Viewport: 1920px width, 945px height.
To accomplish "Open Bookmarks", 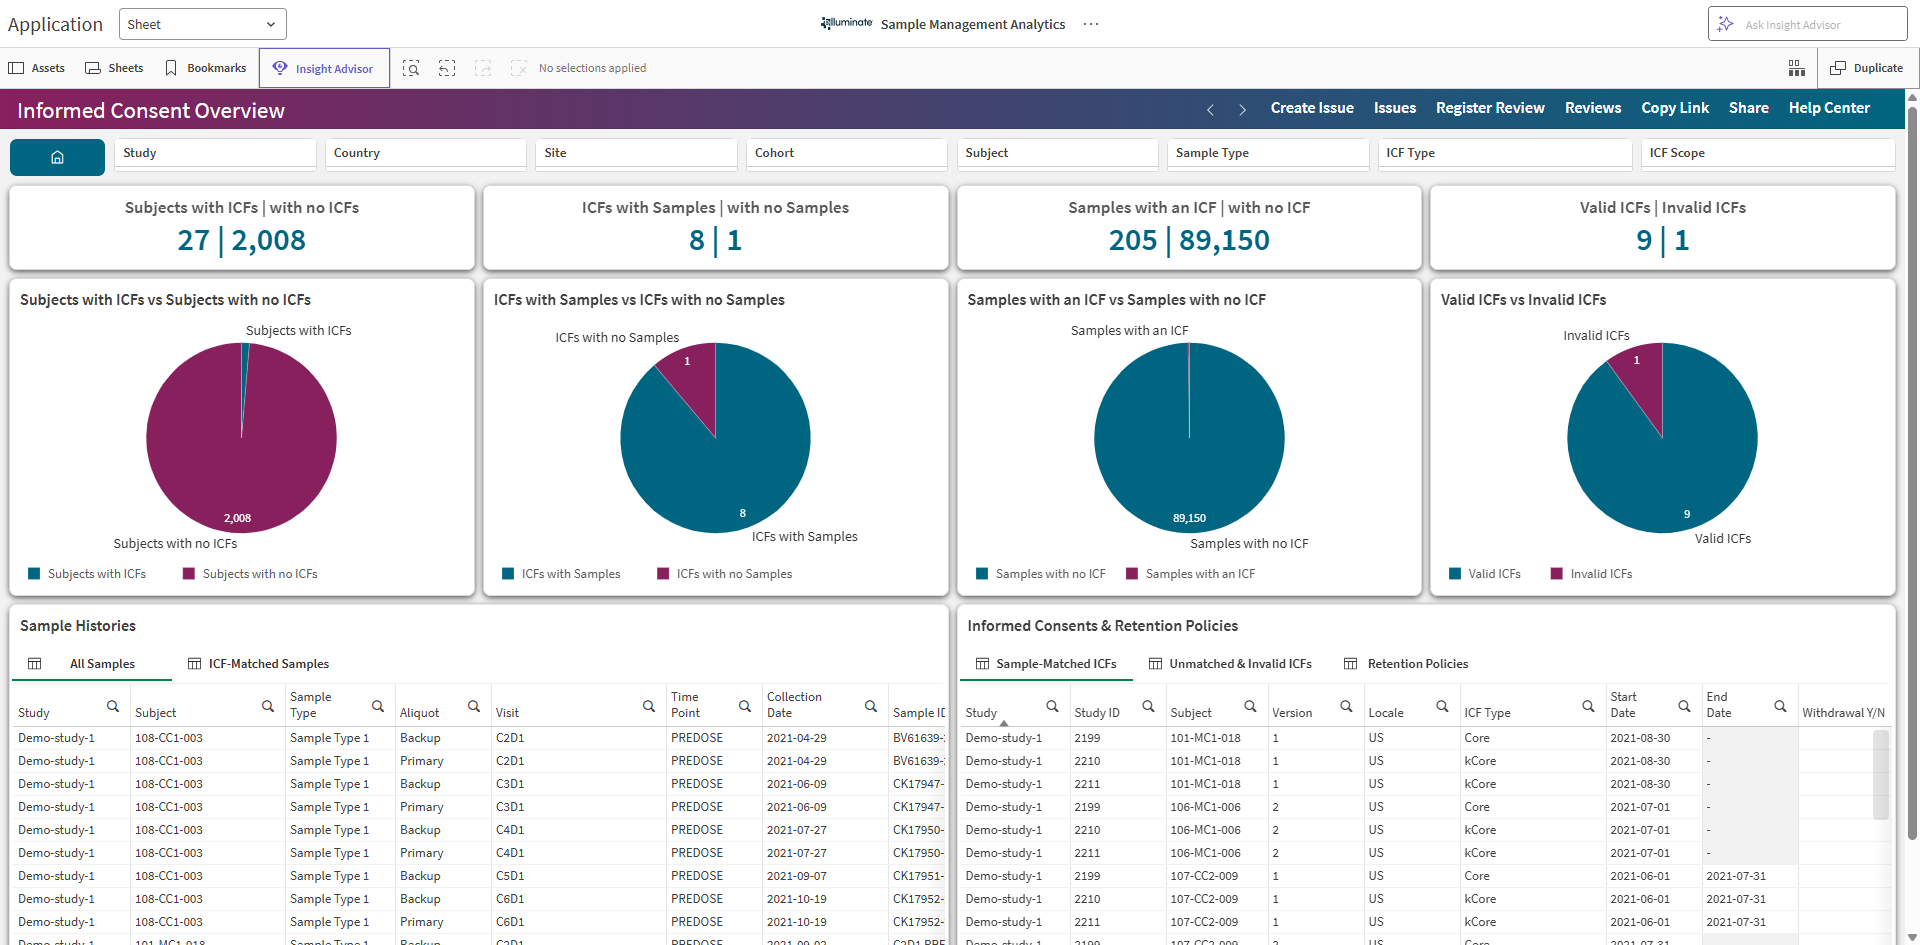I will point(206,68).
